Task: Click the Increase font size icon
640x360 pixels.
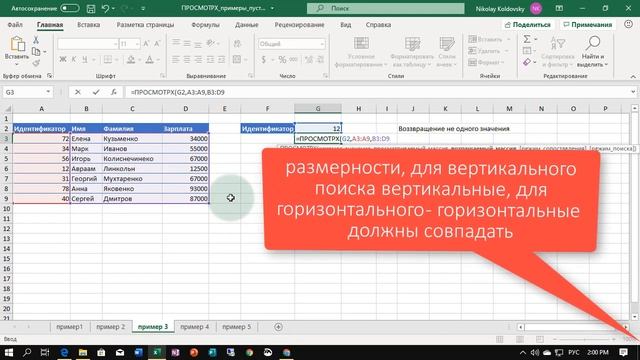Action: tap(146, 44)
